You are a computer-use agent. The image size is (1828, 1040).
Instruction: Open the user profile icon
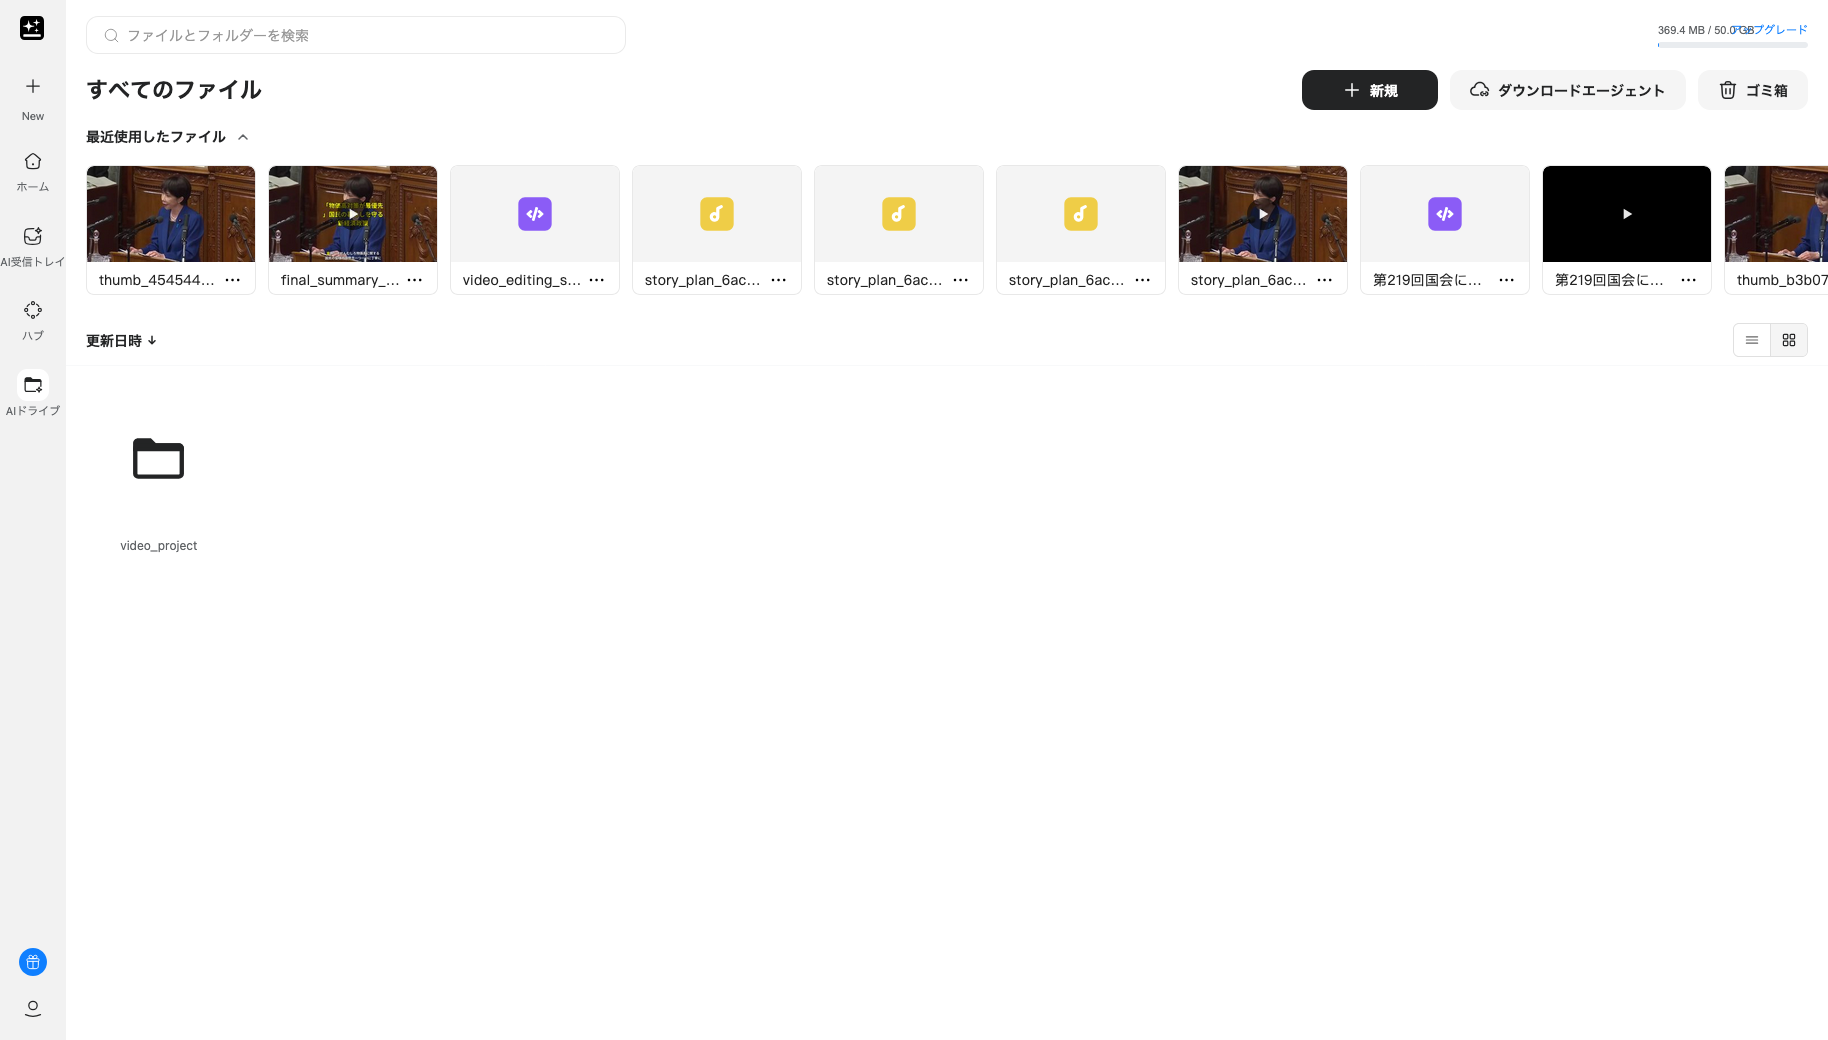(x=33, y=1008)
